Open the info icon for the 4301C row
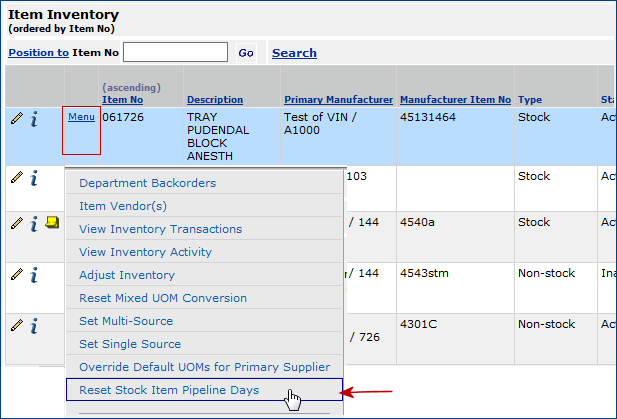Viewport: 617px width, 419px height. point(34,325)
